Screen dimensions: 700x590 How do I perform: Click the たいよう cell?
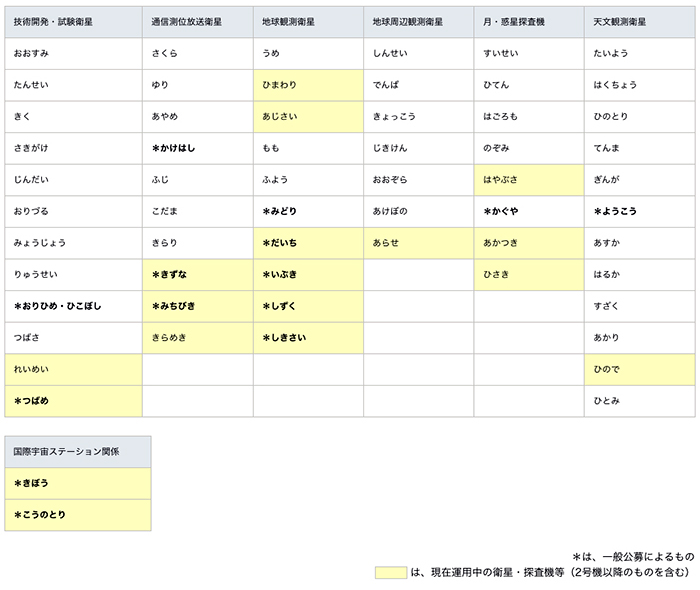640,54
